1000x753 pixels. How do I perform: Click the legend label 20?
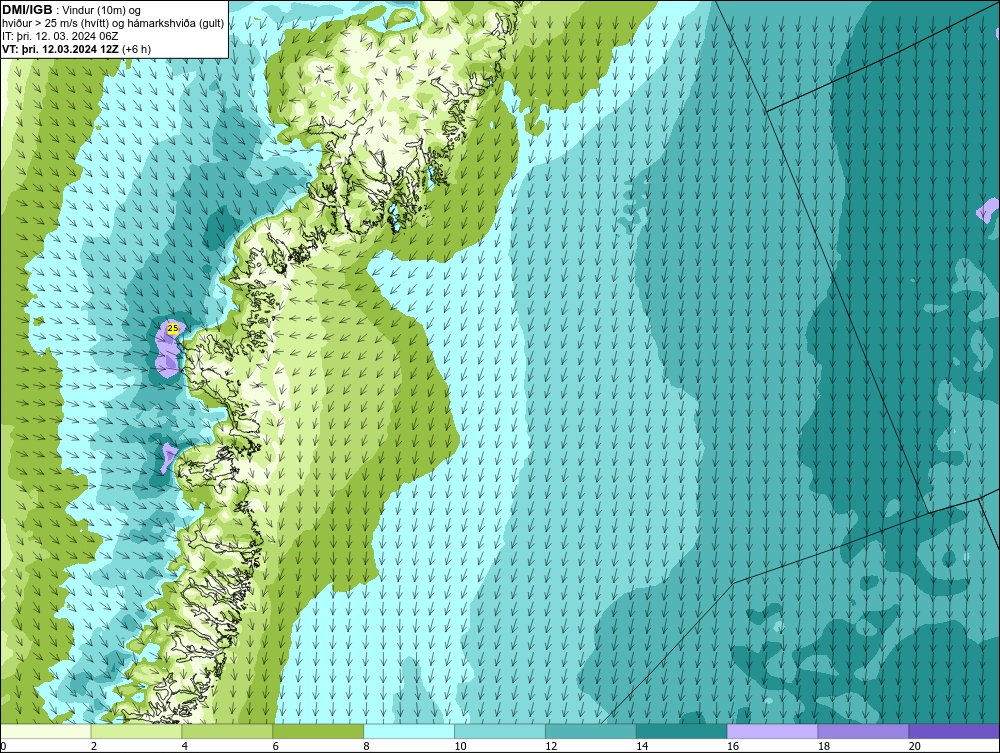915,746
